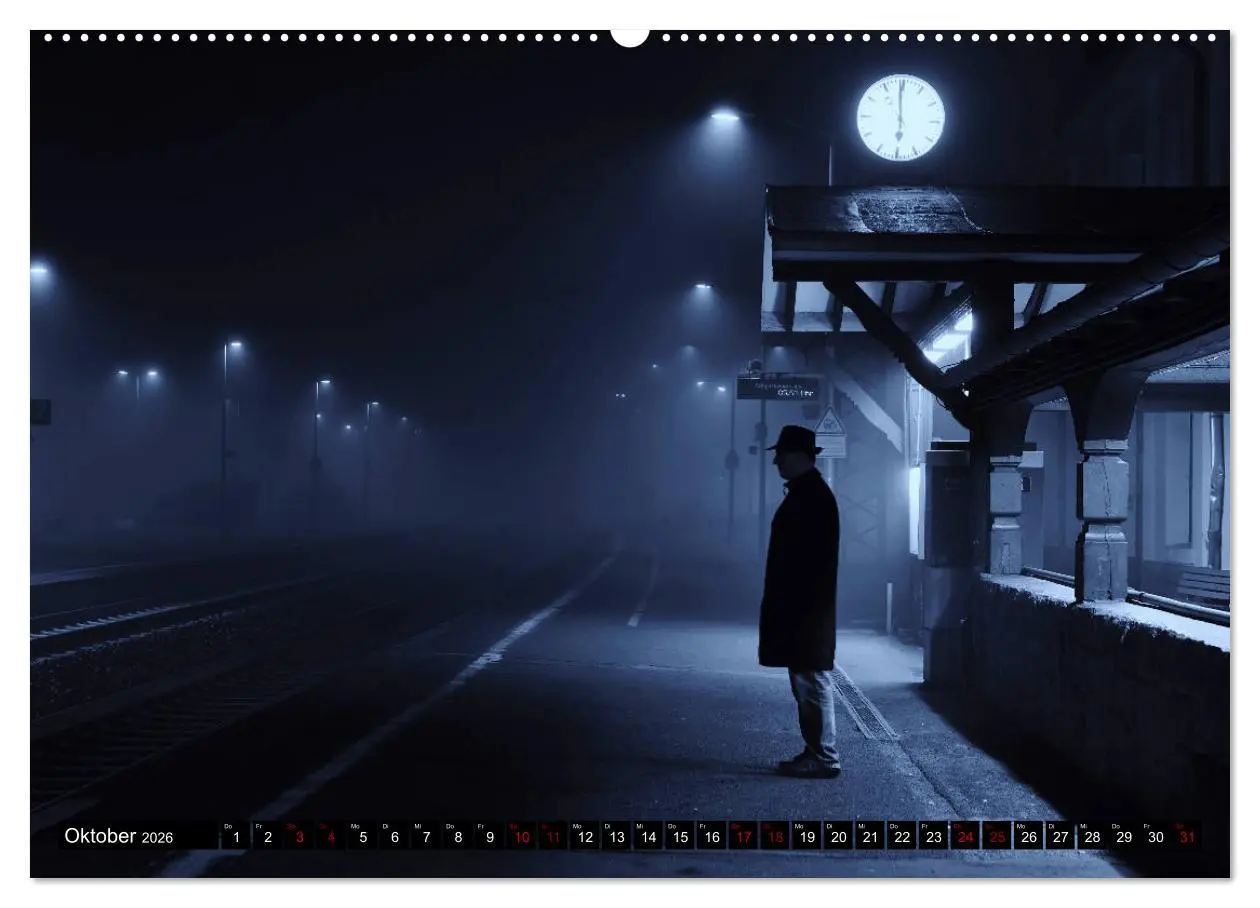Screen dimensions: 1260x908
Task: Click the man's hat
Action: [x=796, y=440]
